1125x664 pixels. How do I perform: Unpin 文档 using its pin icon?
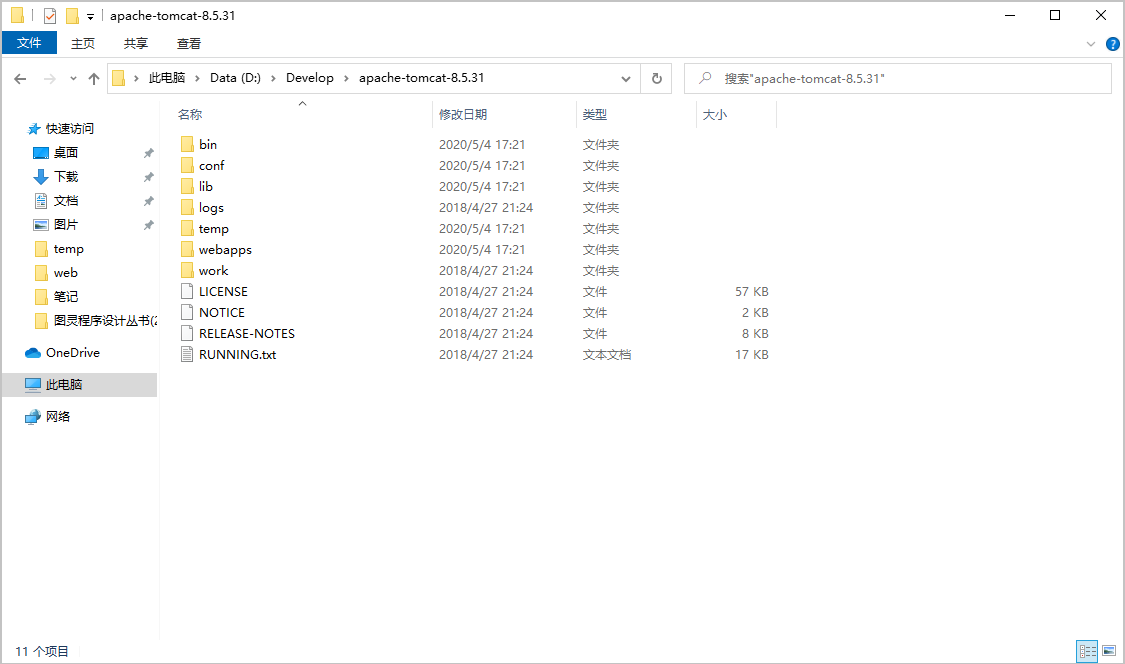point(149,201)
